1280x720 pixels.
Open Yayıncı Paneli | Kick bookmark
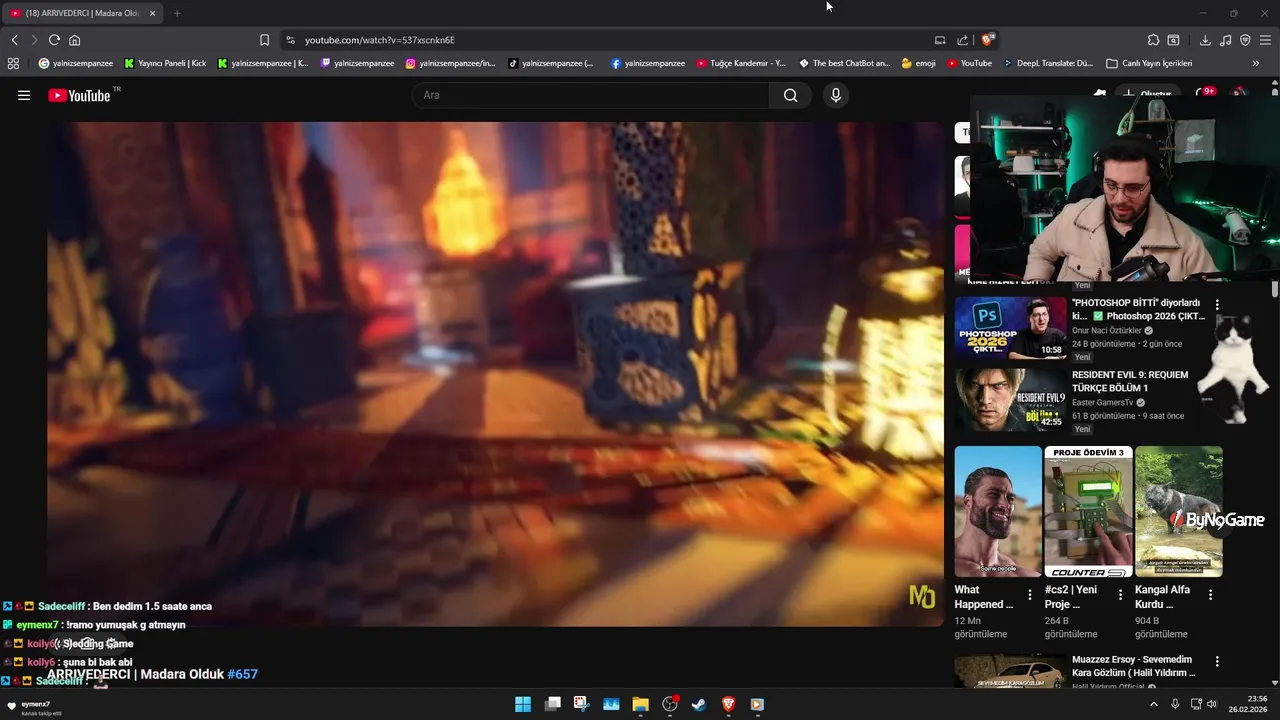pyautogui.click(x=166, y=63)
